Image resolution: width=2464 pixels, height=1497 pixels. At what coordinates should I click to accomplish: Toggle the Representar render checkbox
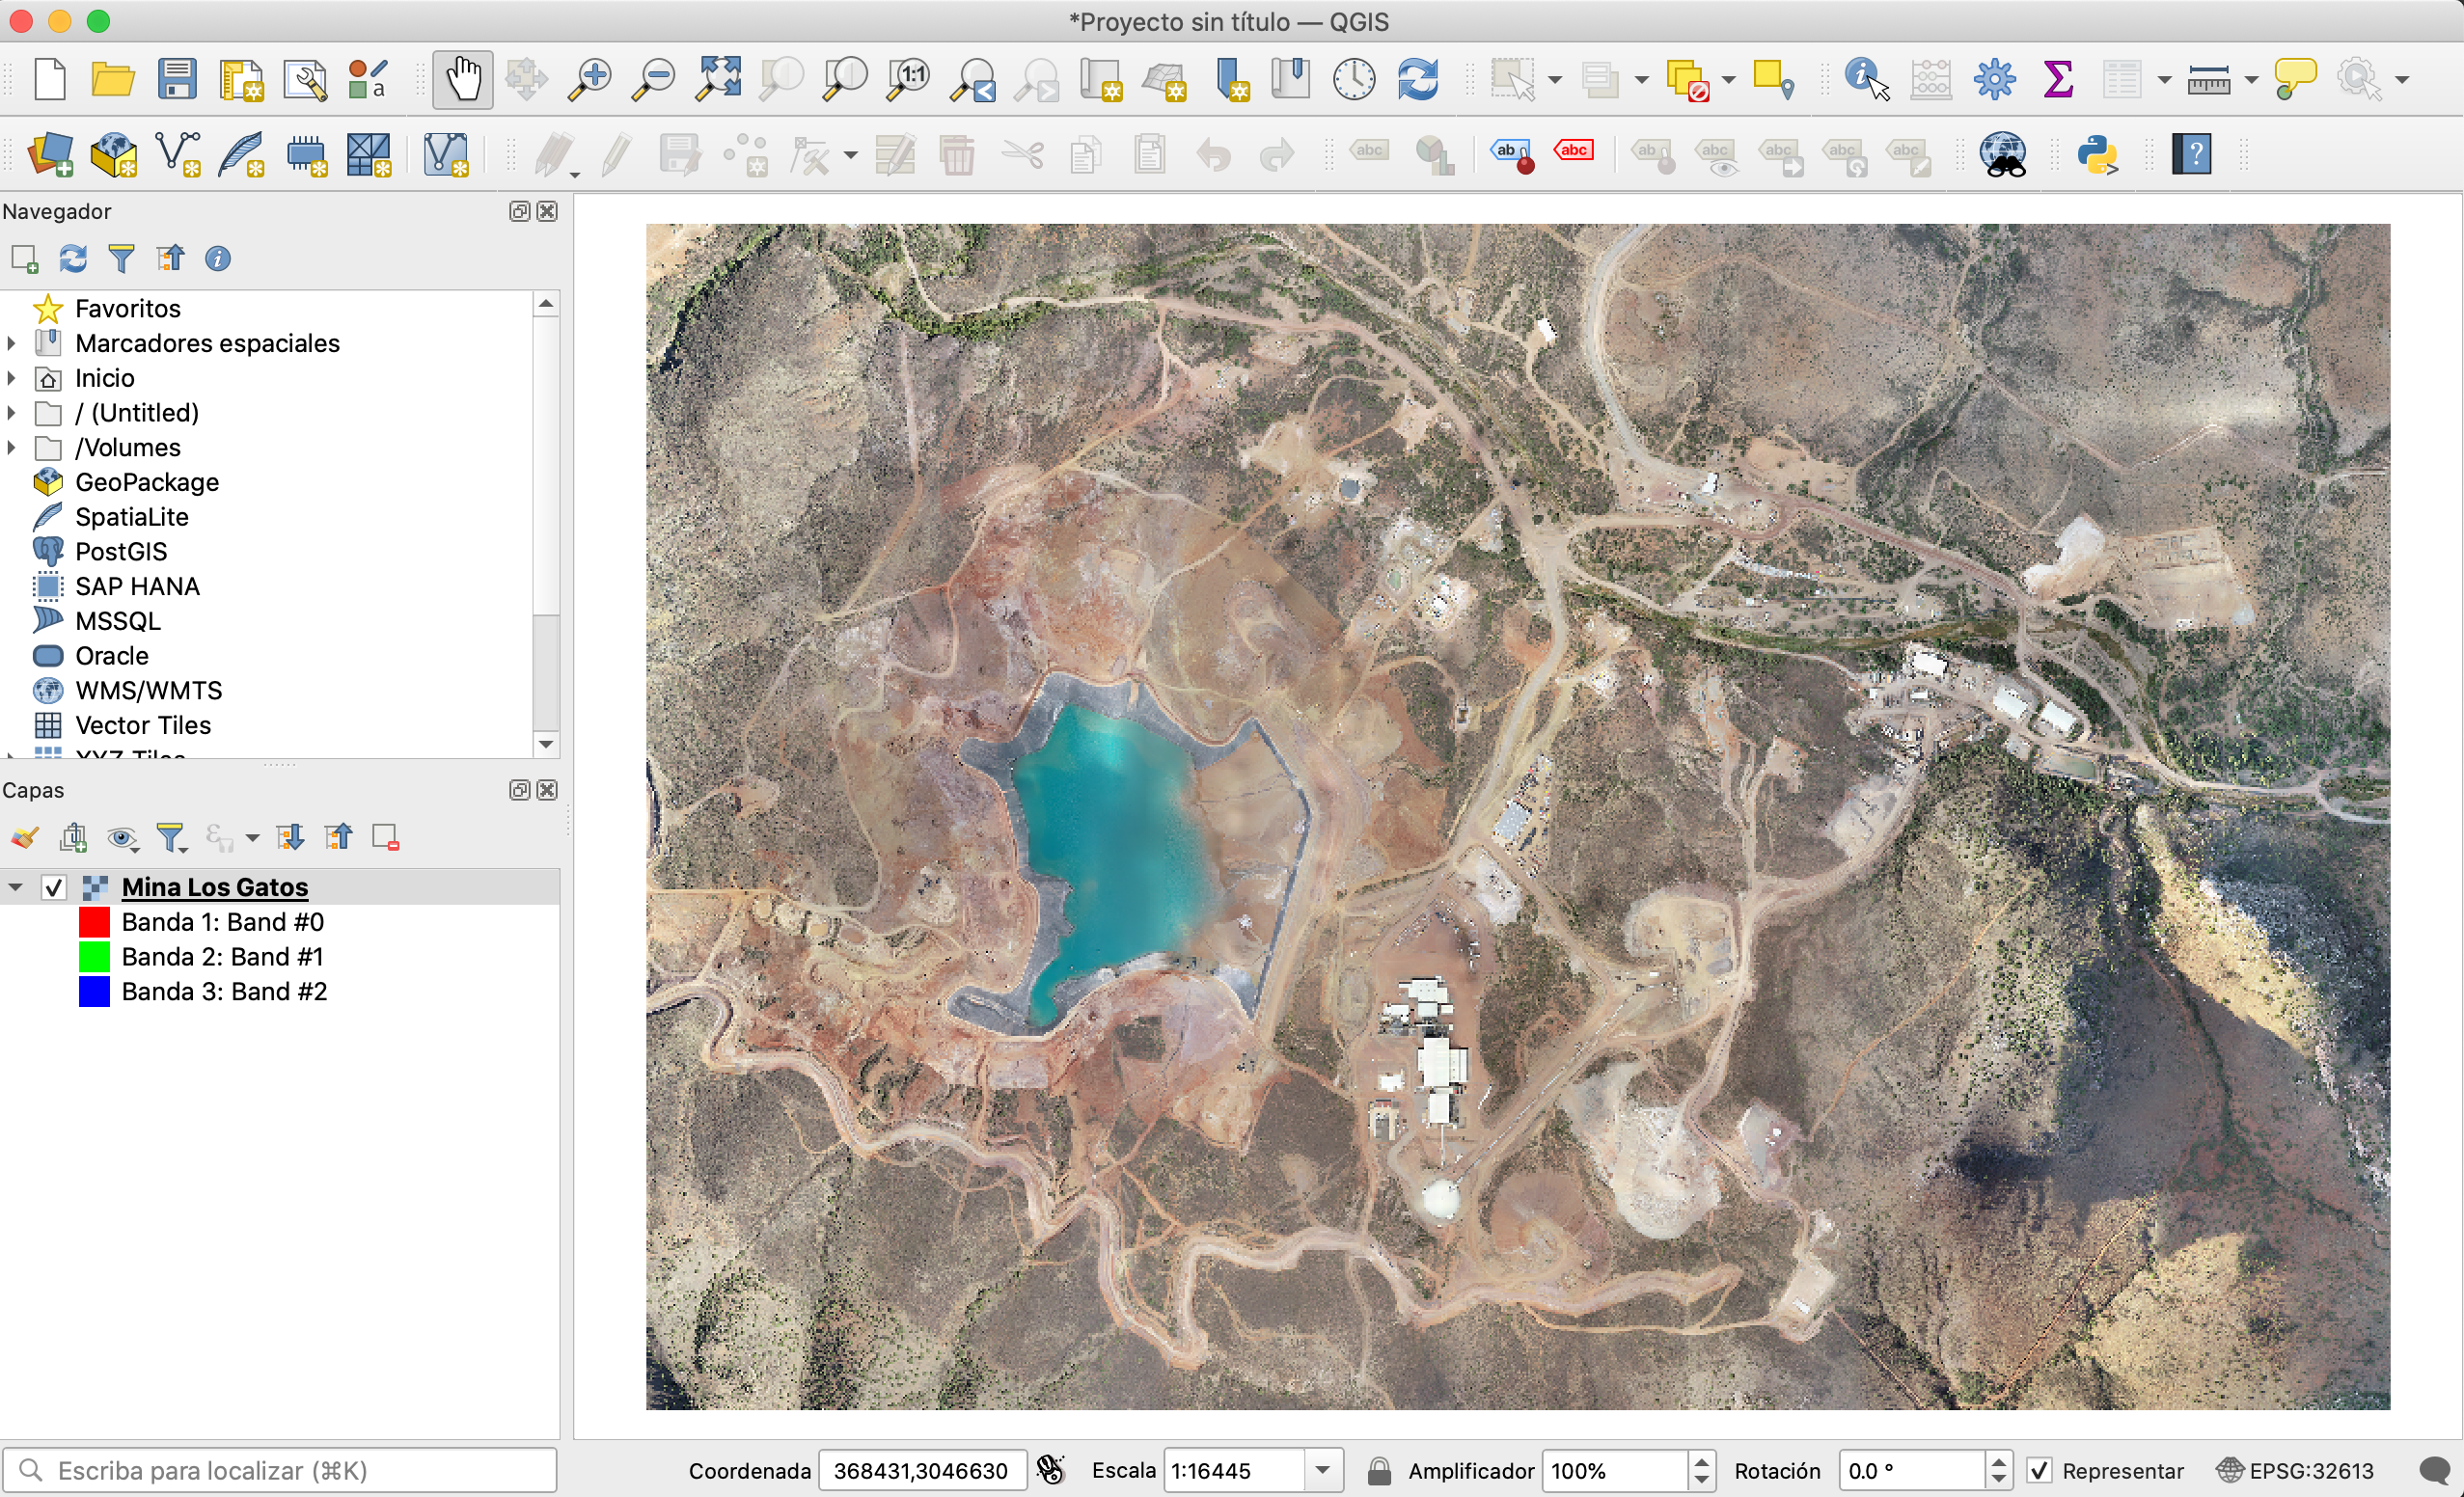(2039, 1470)
